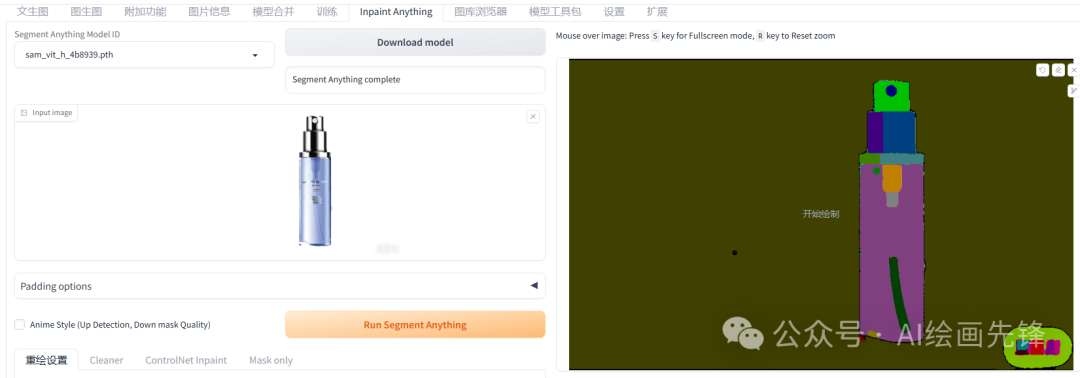Select the Inpaint Anything tab
Screen dimensions: 1080x378
(x=396, y=12)
